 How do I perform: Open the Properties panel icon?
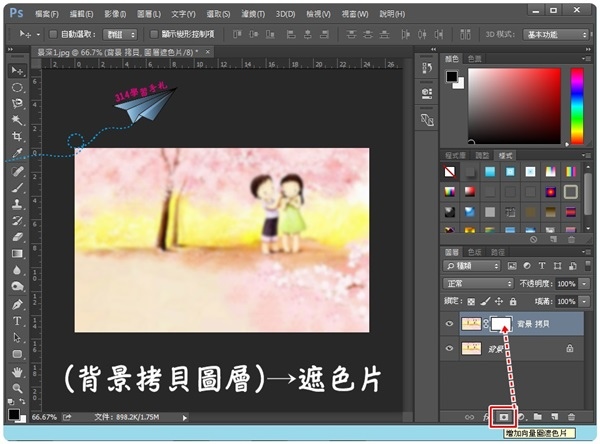pyautogui.click(x=427, y=93)
